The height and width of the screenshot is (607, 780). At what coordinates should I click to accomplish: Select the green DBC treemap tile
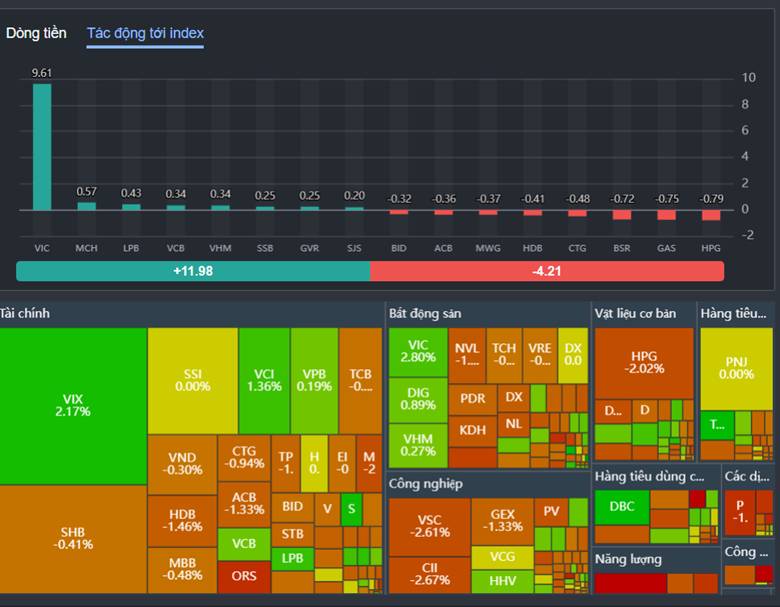coord(622,507)
